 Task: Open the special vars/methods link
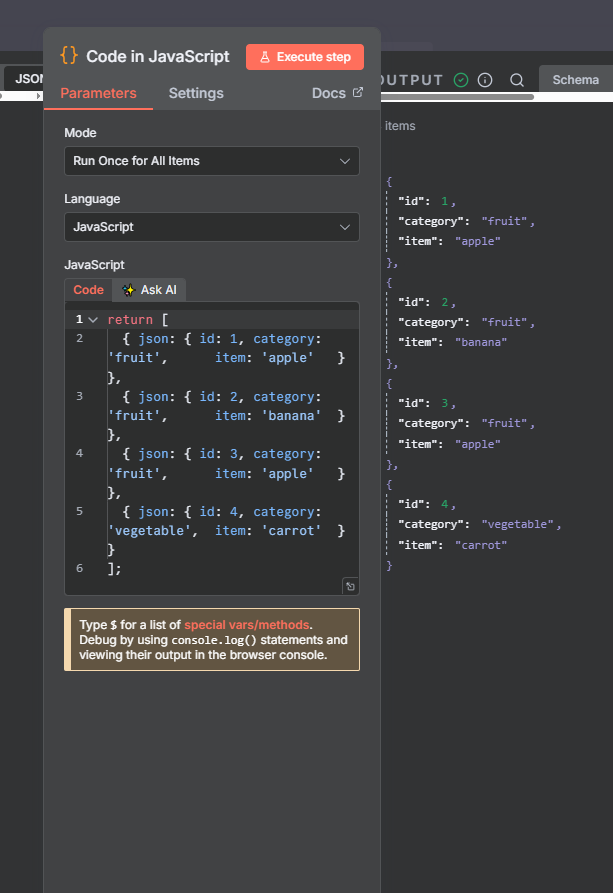point(246,624)
